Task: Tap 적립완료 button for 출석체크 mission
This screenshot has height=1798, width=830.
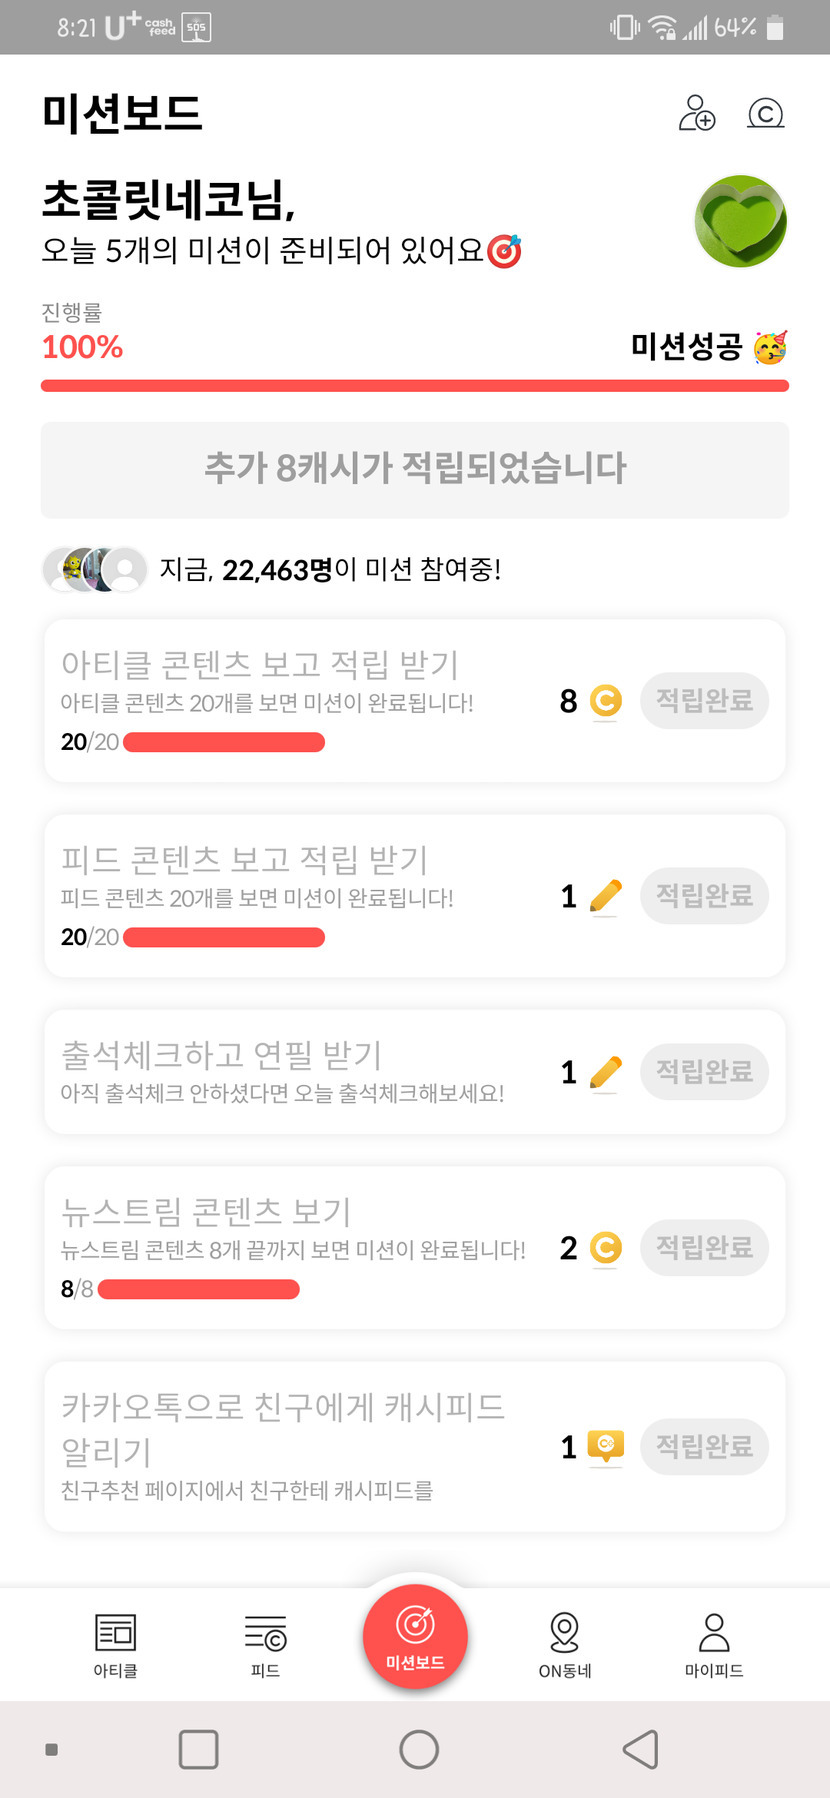Action: coord(704,1071)
